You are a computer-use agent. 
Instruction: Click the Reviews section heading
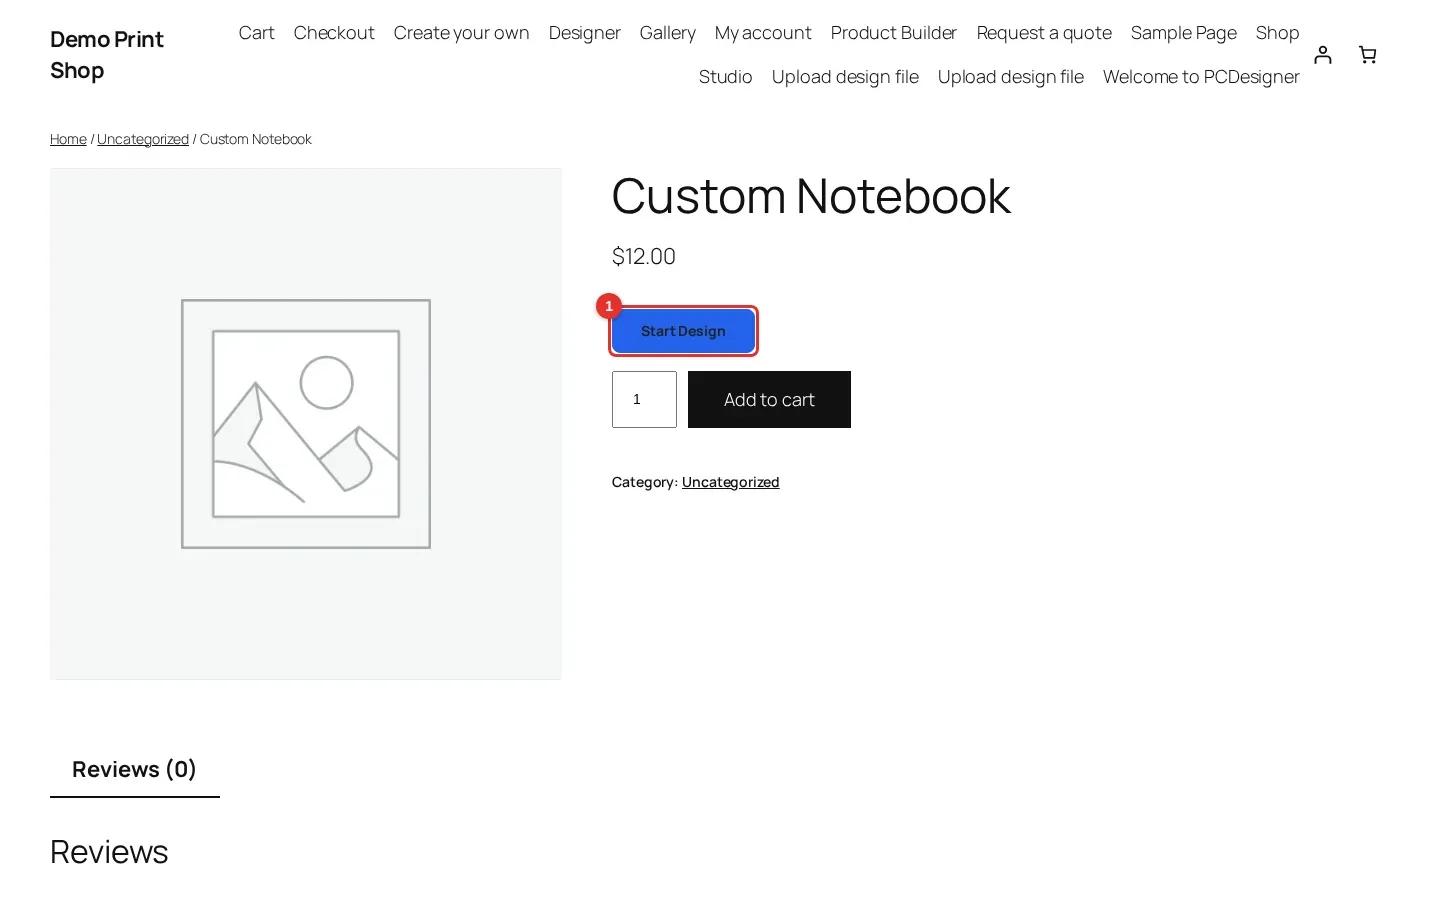[x=109, y=852]
